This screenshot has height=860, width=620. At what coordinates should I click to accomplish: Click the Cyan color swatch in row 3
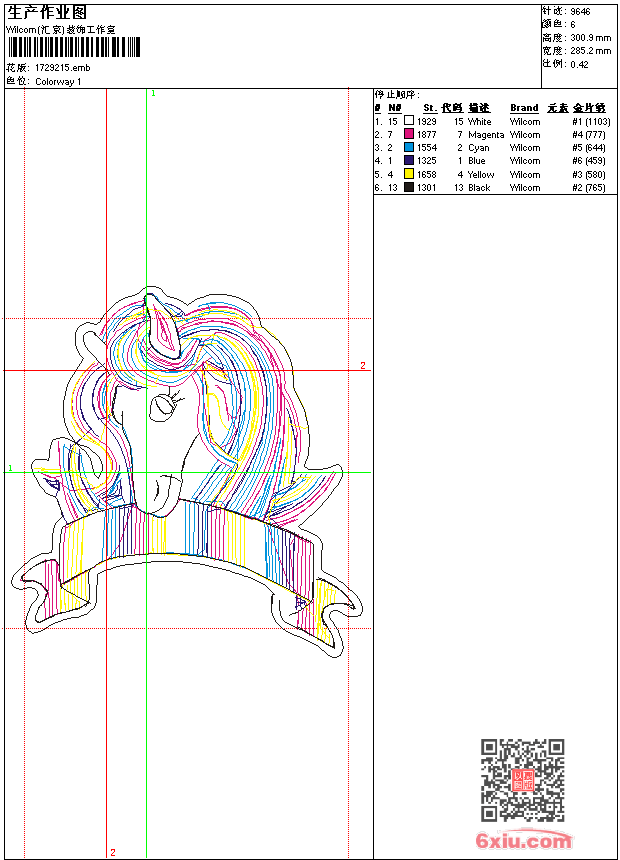tap(409, 147)
